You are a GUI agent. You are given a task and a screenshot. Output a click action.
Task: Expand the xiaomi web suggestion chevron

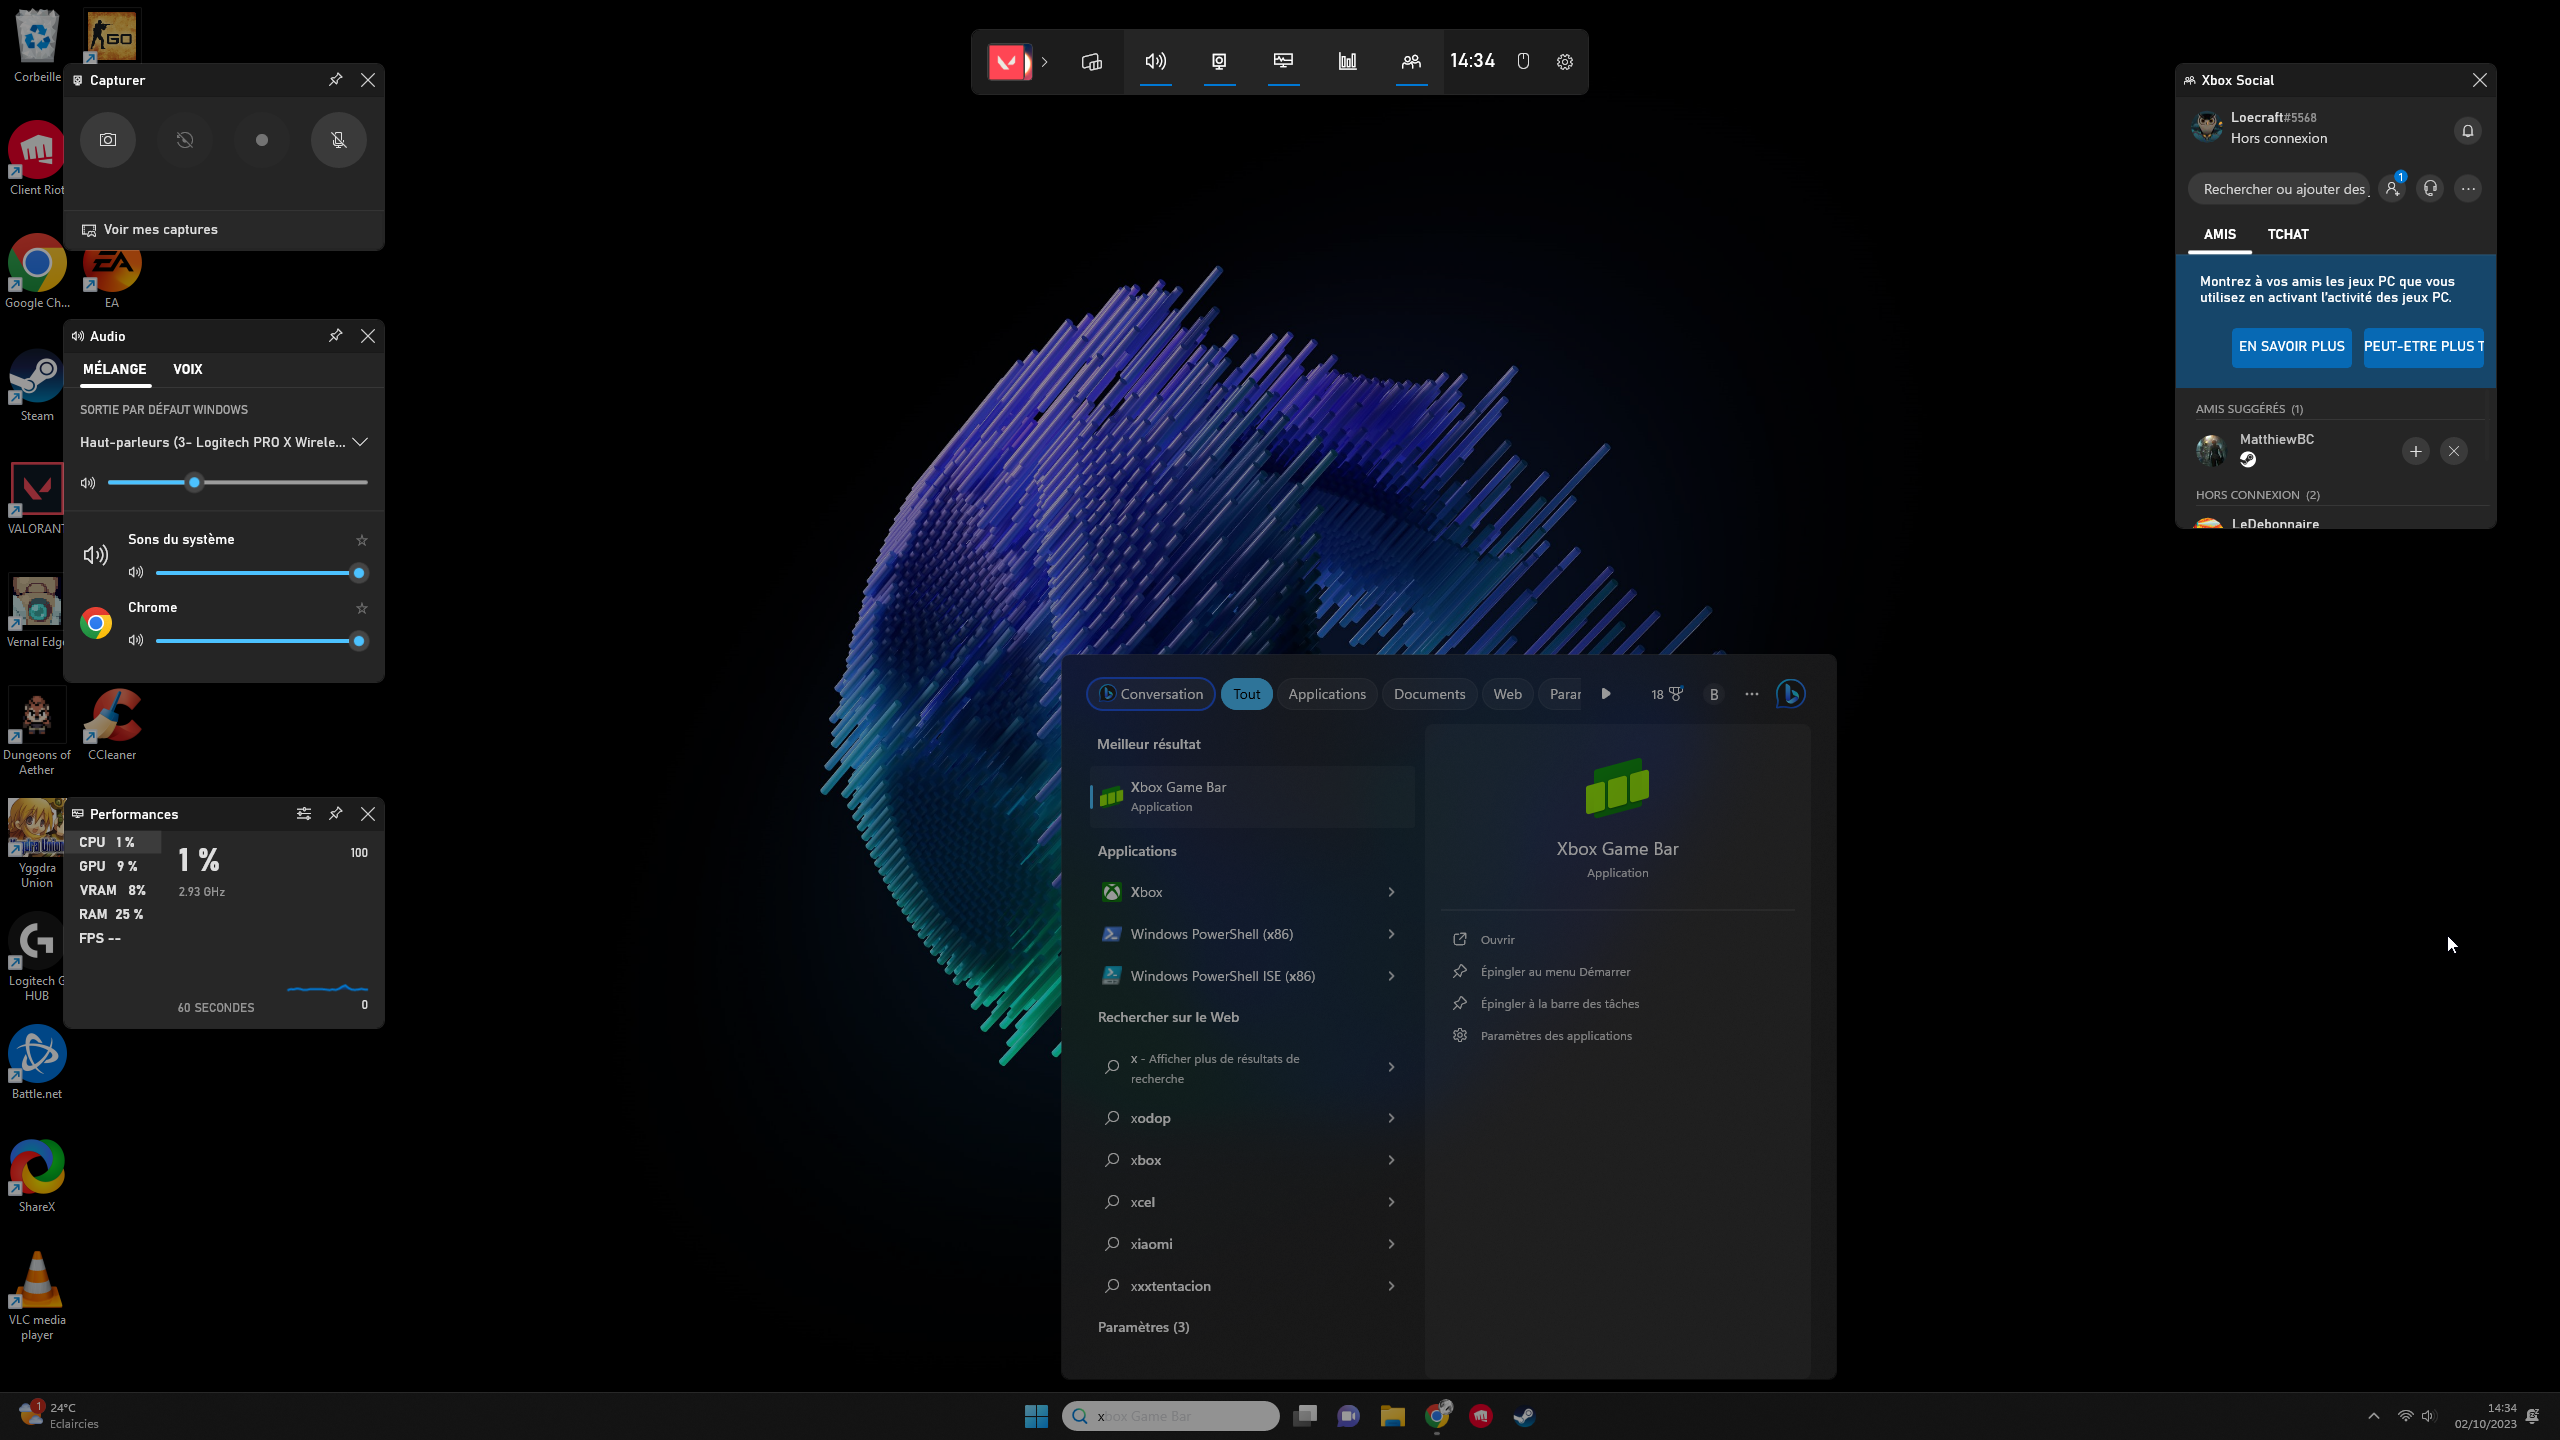click(1391, 1244)
